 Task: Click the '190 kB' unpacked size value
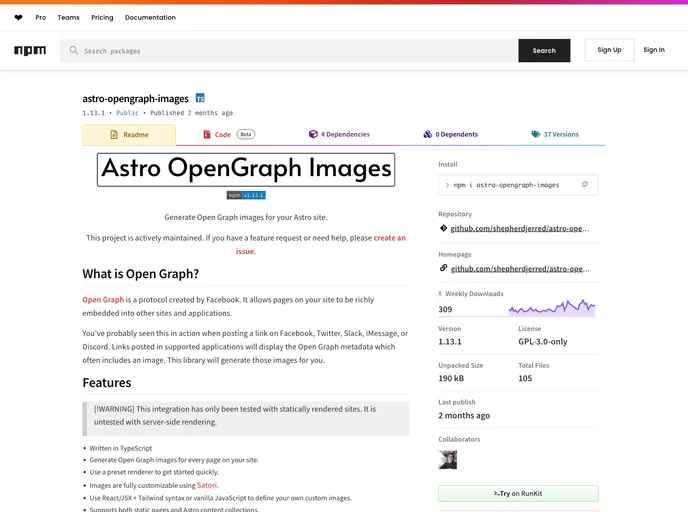coord(451,378)
